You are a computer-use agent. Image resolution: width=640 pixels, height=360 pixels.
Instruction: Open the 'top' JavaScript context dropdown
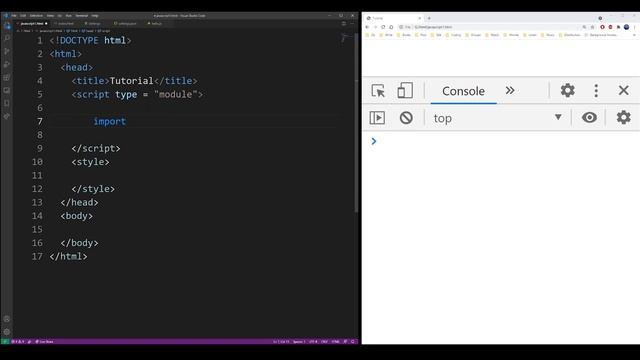point(498,118)
